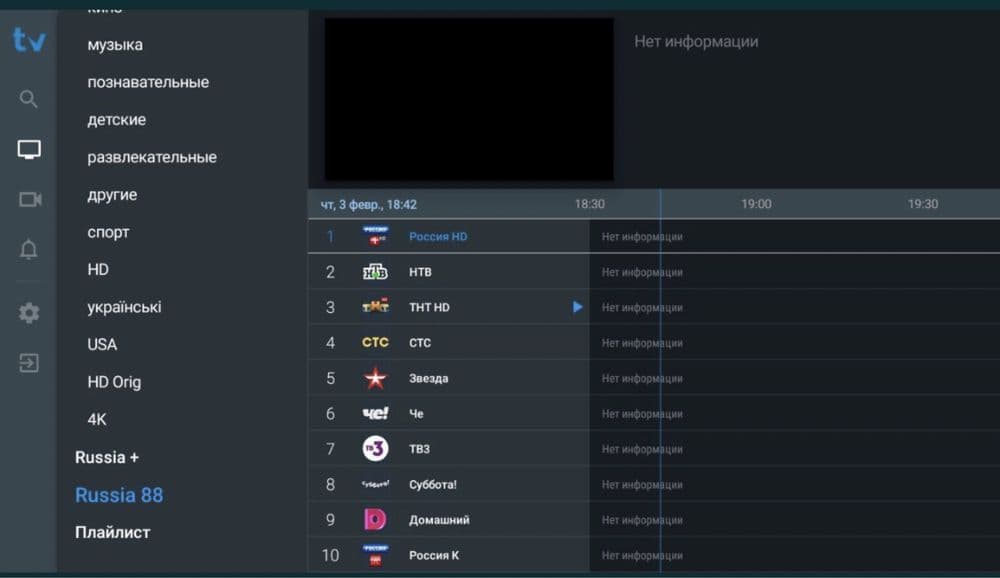Click the Россия К channel logo

pyautogui.click(x=375, y=555)
